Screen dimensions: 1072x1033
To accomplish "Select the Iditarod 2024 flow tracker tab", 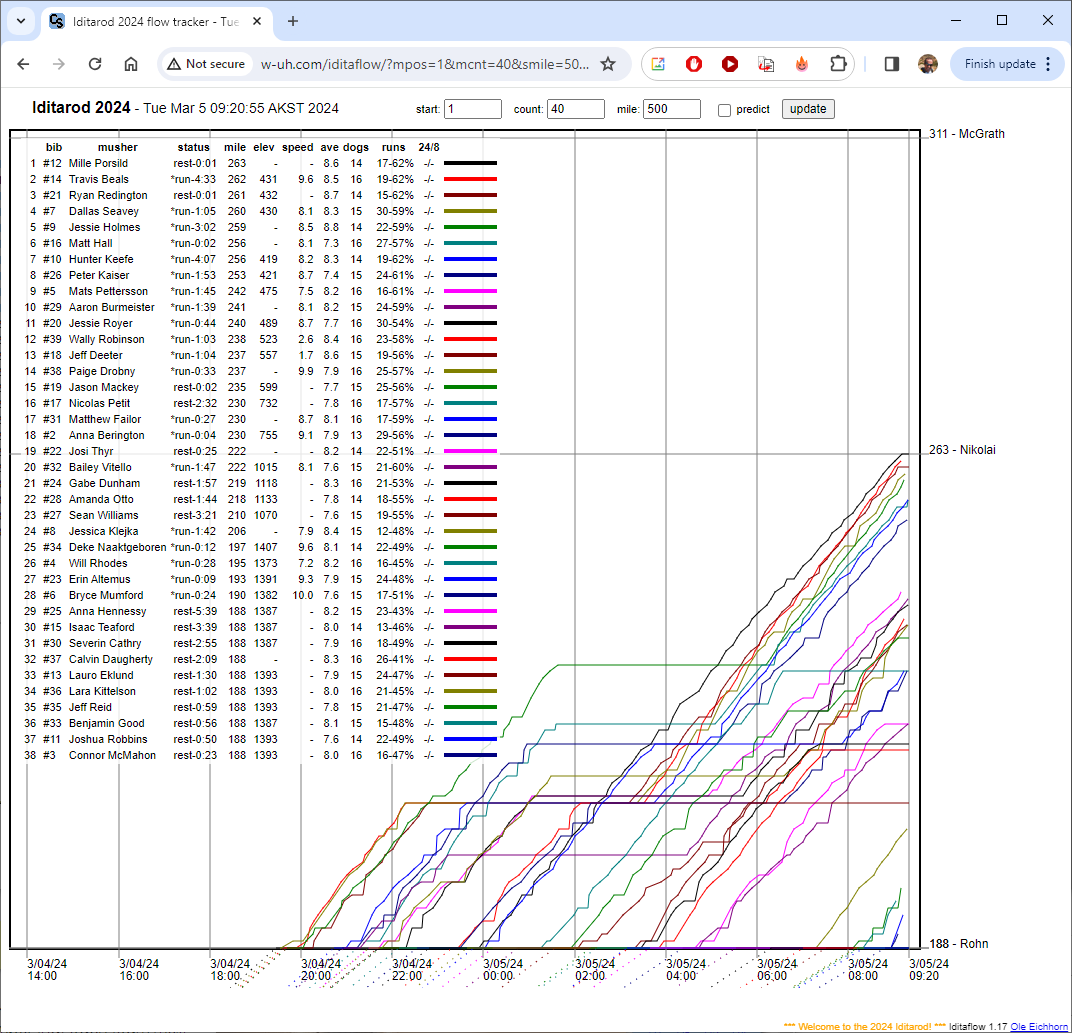I will click(157, 21).
